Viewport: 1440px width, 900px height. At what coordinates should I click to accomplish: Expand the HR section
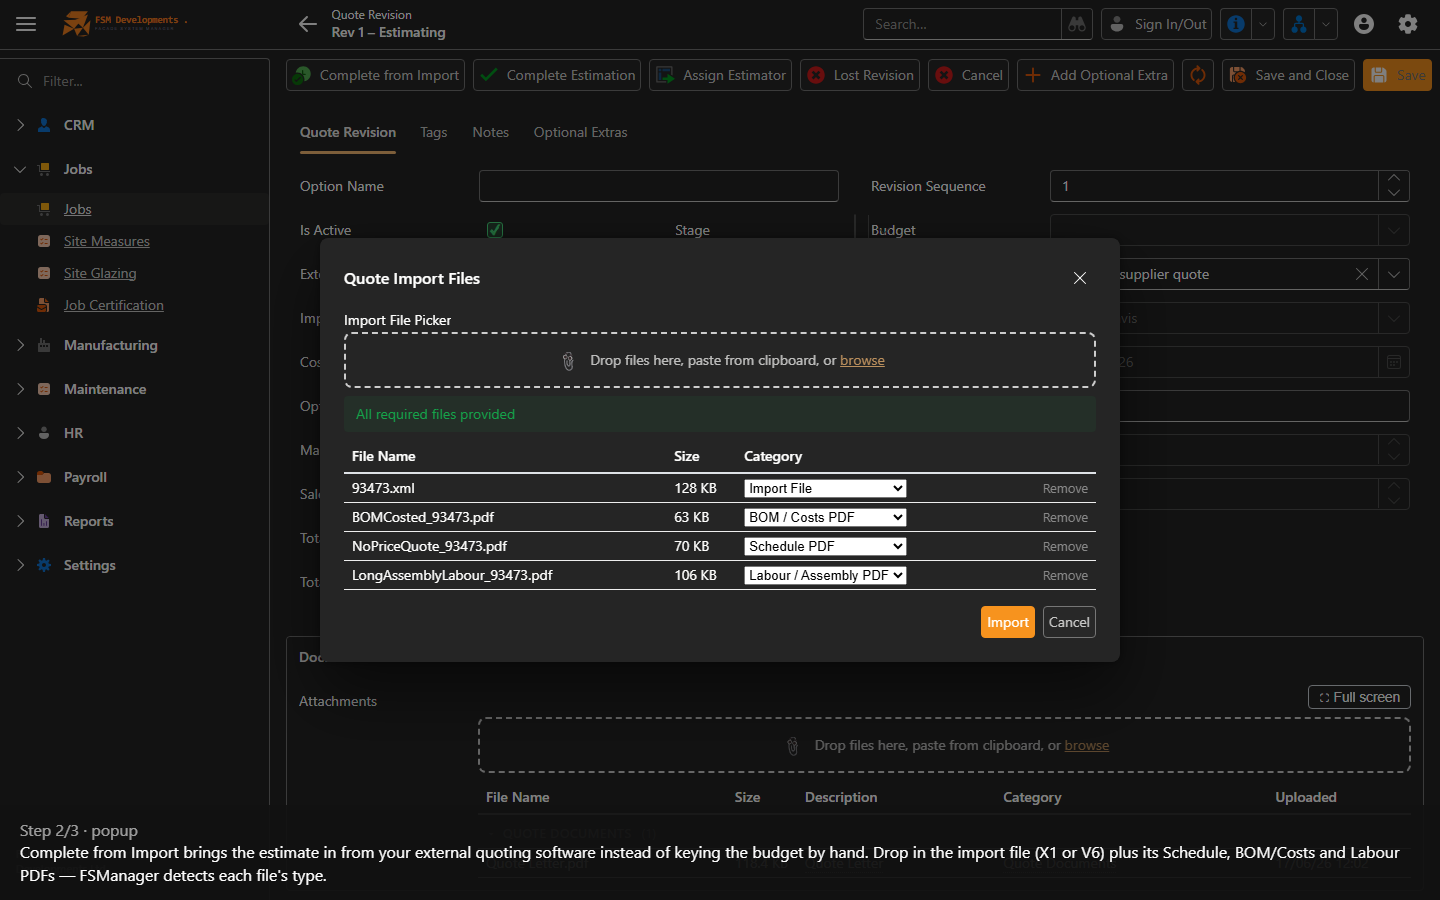coord(21,433)
